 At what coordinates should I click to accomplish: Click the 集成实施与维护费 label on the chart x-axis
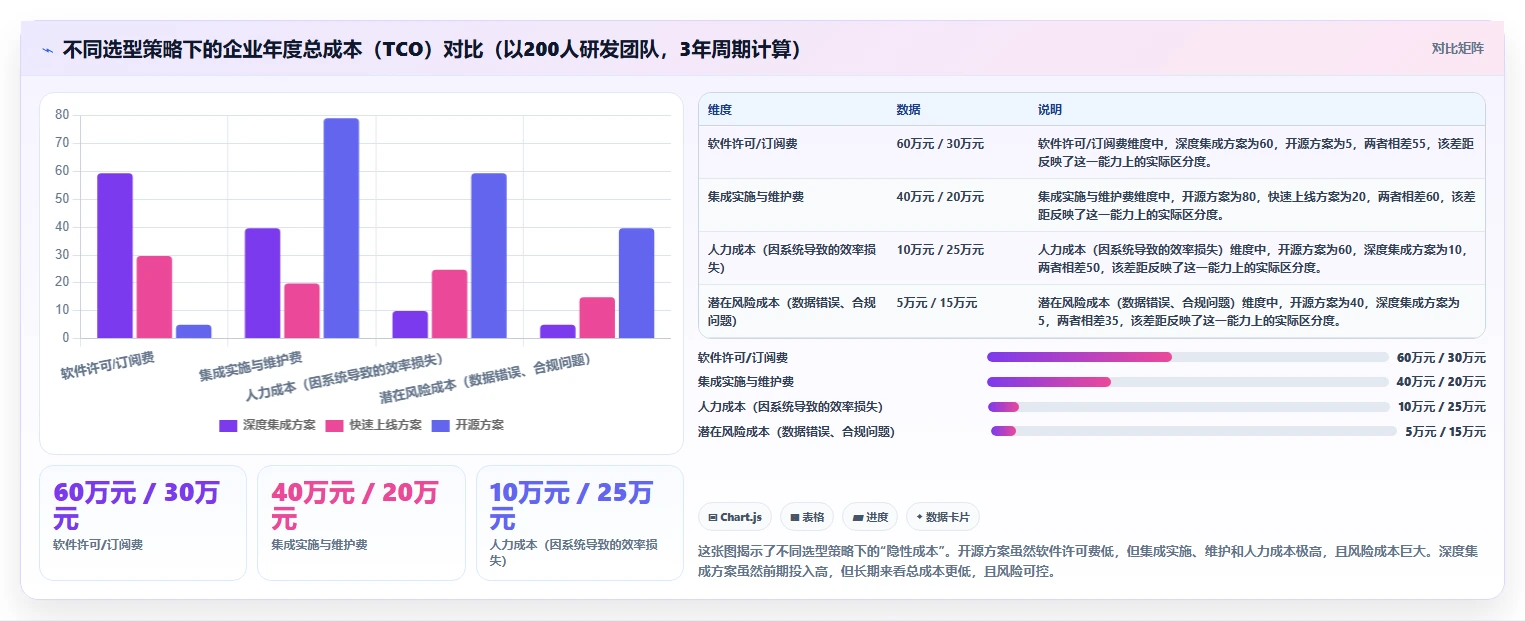[251, 366]
